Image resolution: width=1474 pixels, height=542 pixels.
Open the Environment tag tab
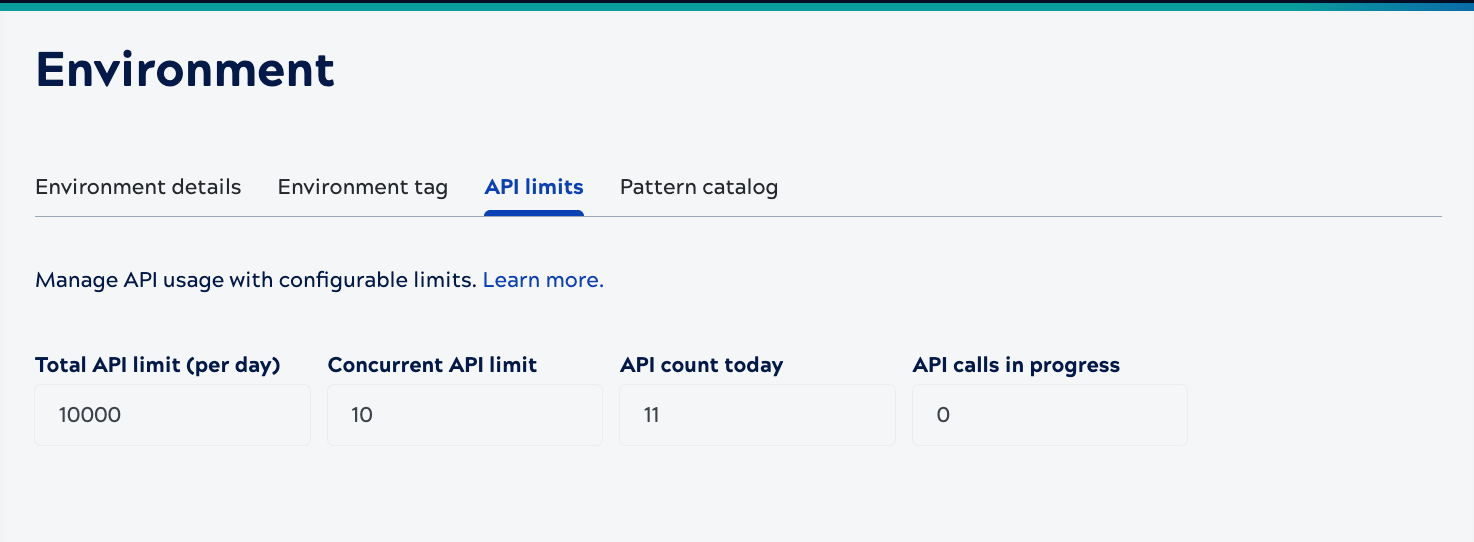pos(362,187)
